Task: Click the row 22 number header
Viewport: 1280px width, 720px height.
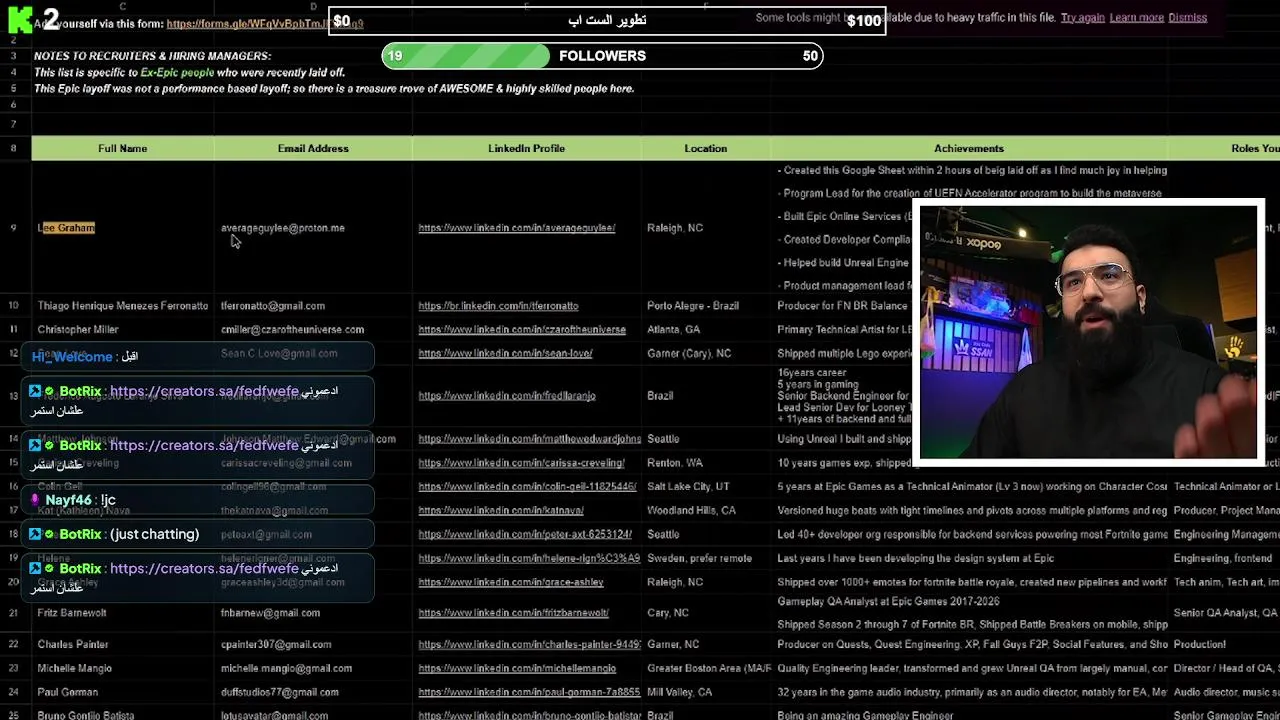Action: click(14, 645)
